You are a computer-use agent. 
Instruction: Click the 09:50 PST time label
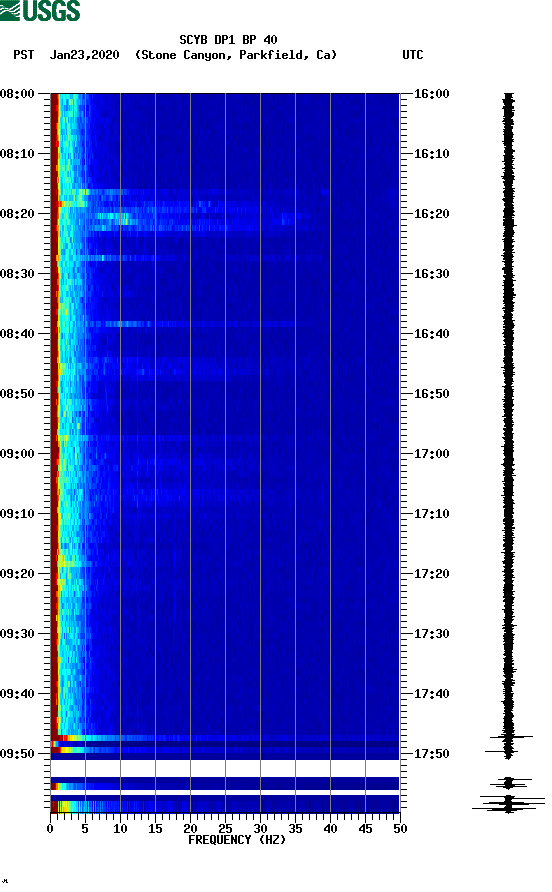pyautogui.click(x=17, y=754)
